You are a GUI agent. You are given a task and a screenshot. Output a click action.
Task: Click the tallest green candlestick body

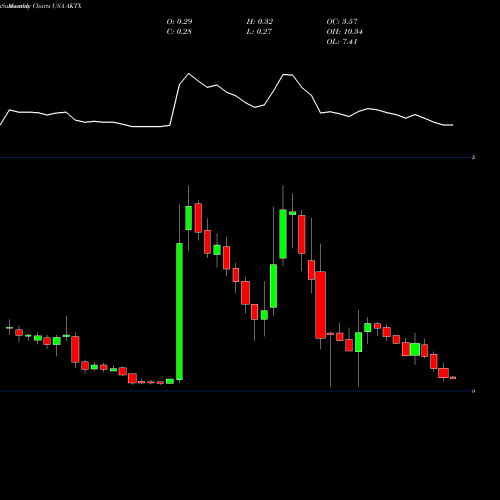coord(179,312)
